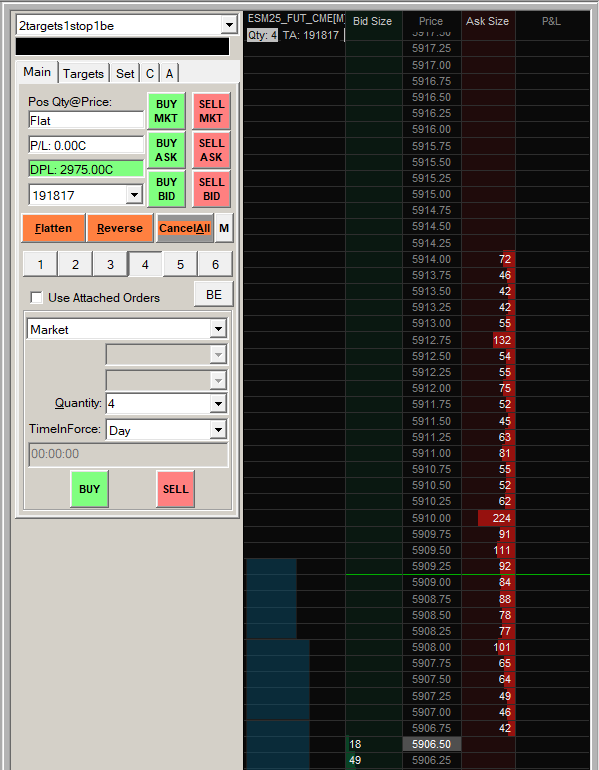Open the 2targets1stop1be configuration dropdown
The width and height of the screenshot is (599, 770).
[229, 25]
